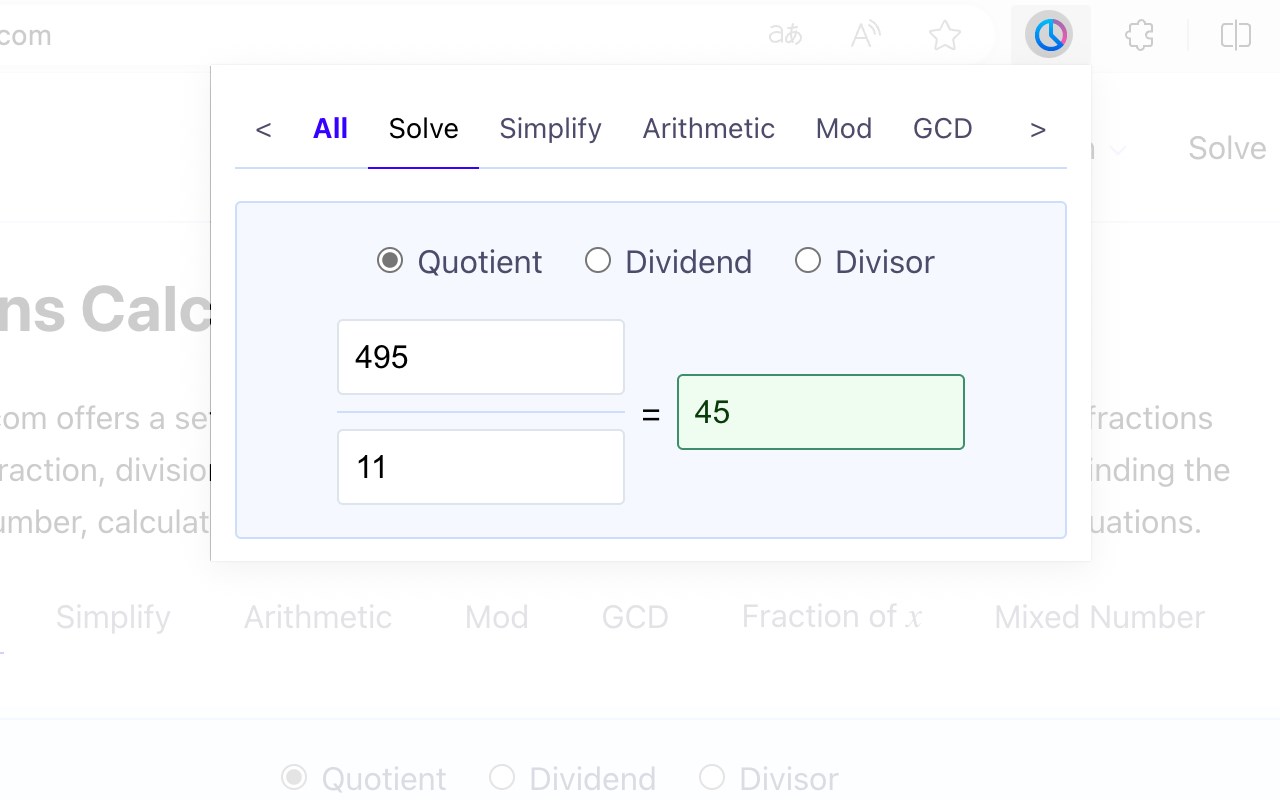This screenshot has height=800, width=1280.
Task: Open the Arithmetic tab
Action: 708,129
